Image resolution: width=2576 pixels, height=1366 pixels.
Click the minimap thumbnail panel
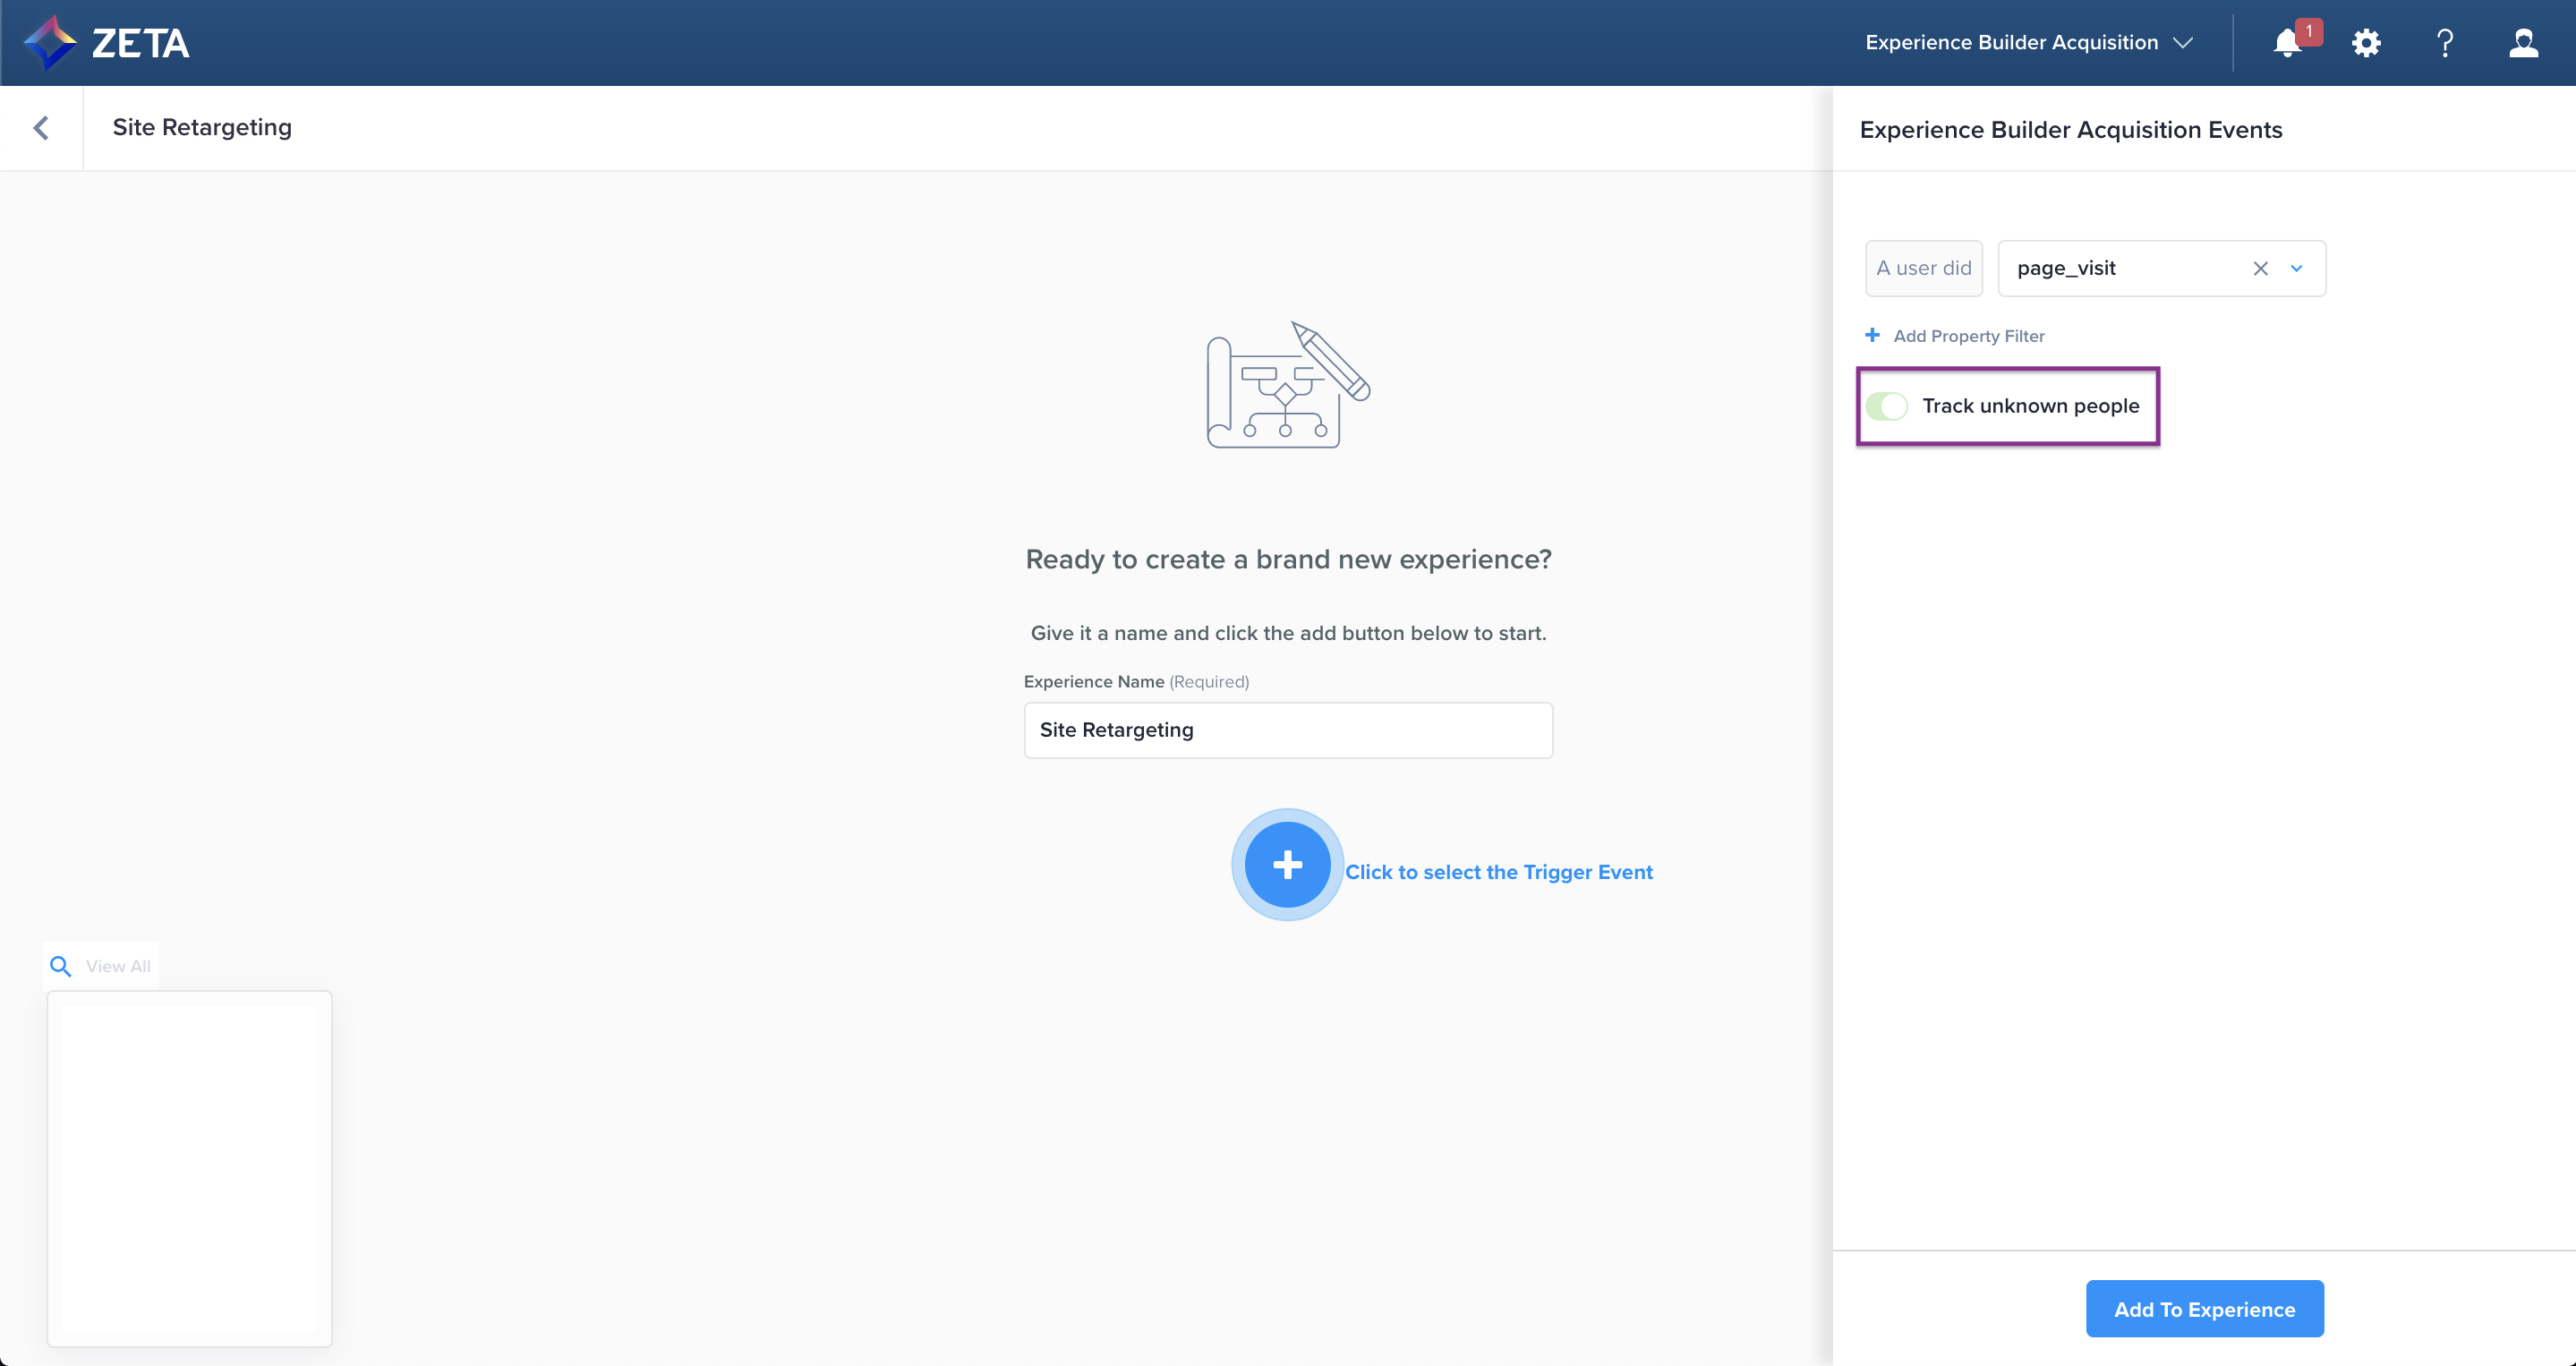(x=189, y=1168)
